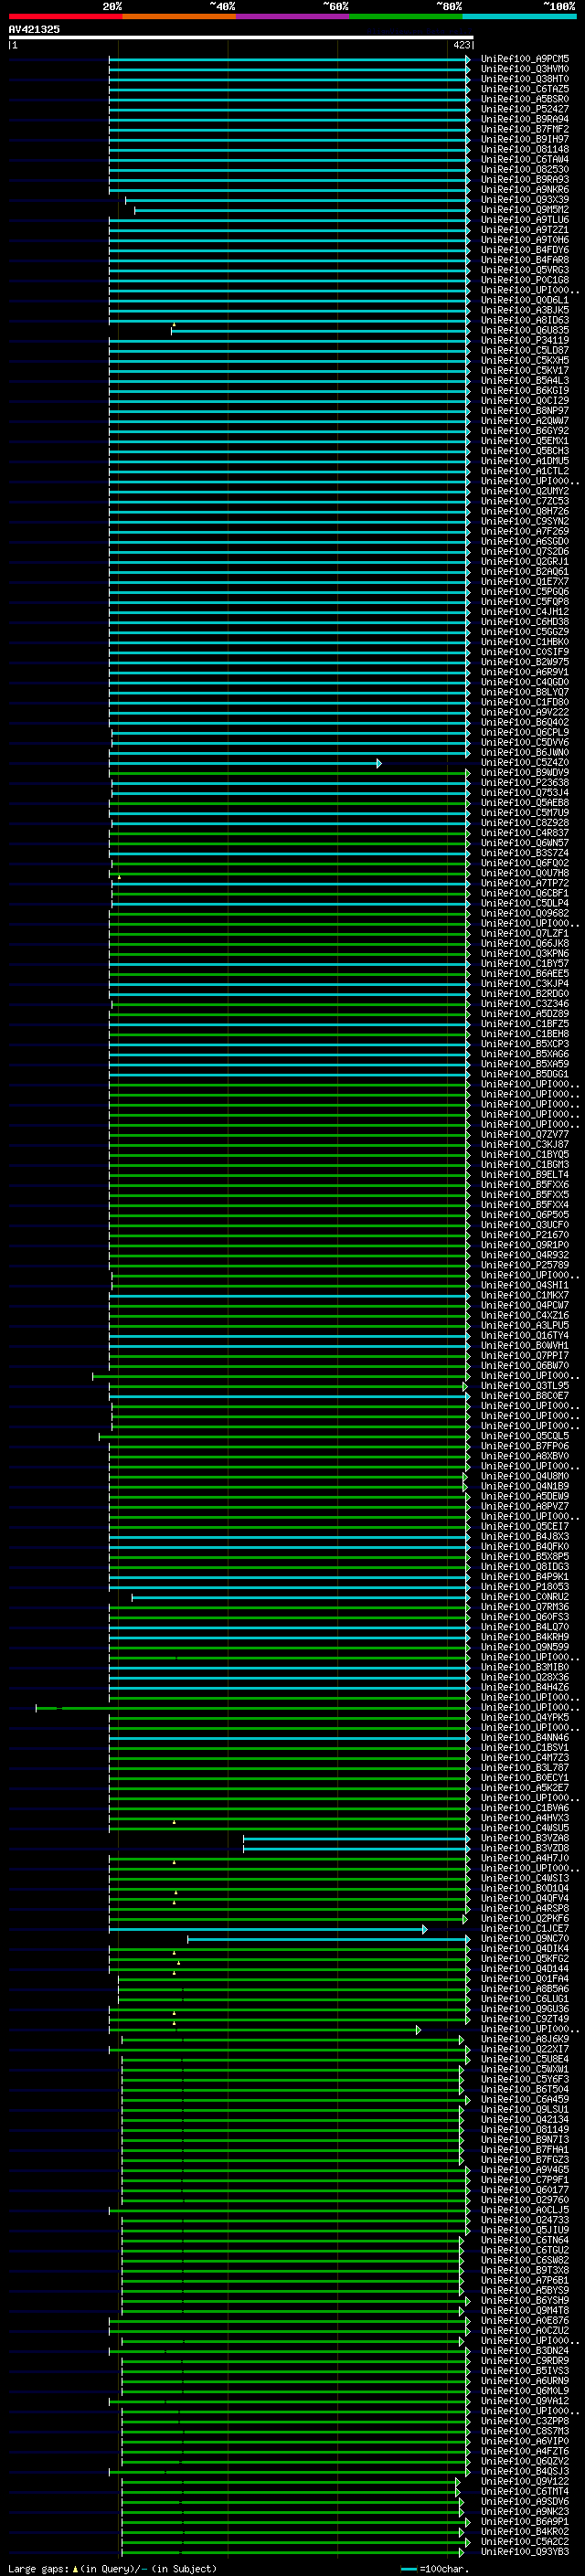Select label UniRef100_C0NRU2
This screenshot has width=585, height=2576.
[x=525, y=1597]
